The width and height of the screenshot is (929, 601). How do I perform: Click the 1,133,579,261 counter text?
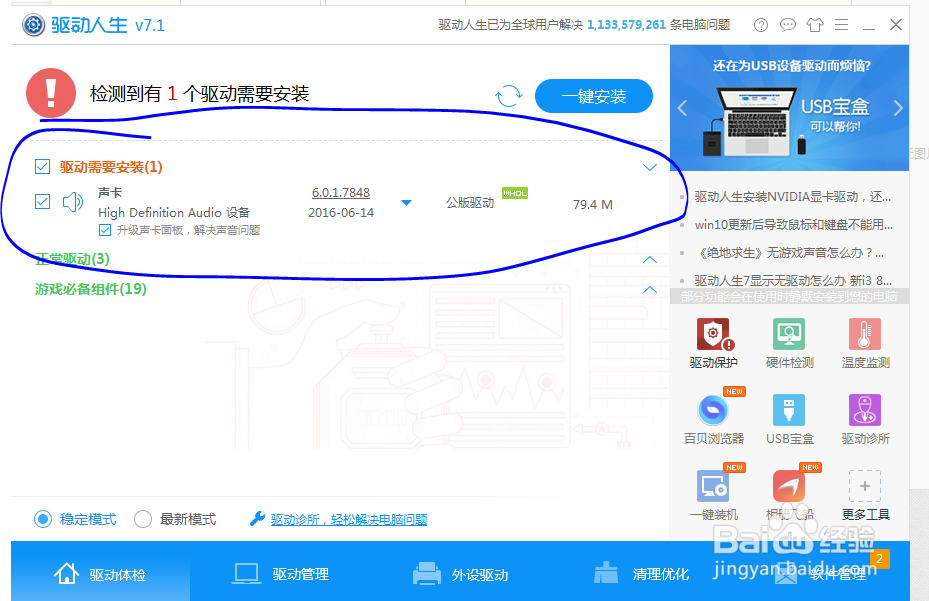coord(626,25)
